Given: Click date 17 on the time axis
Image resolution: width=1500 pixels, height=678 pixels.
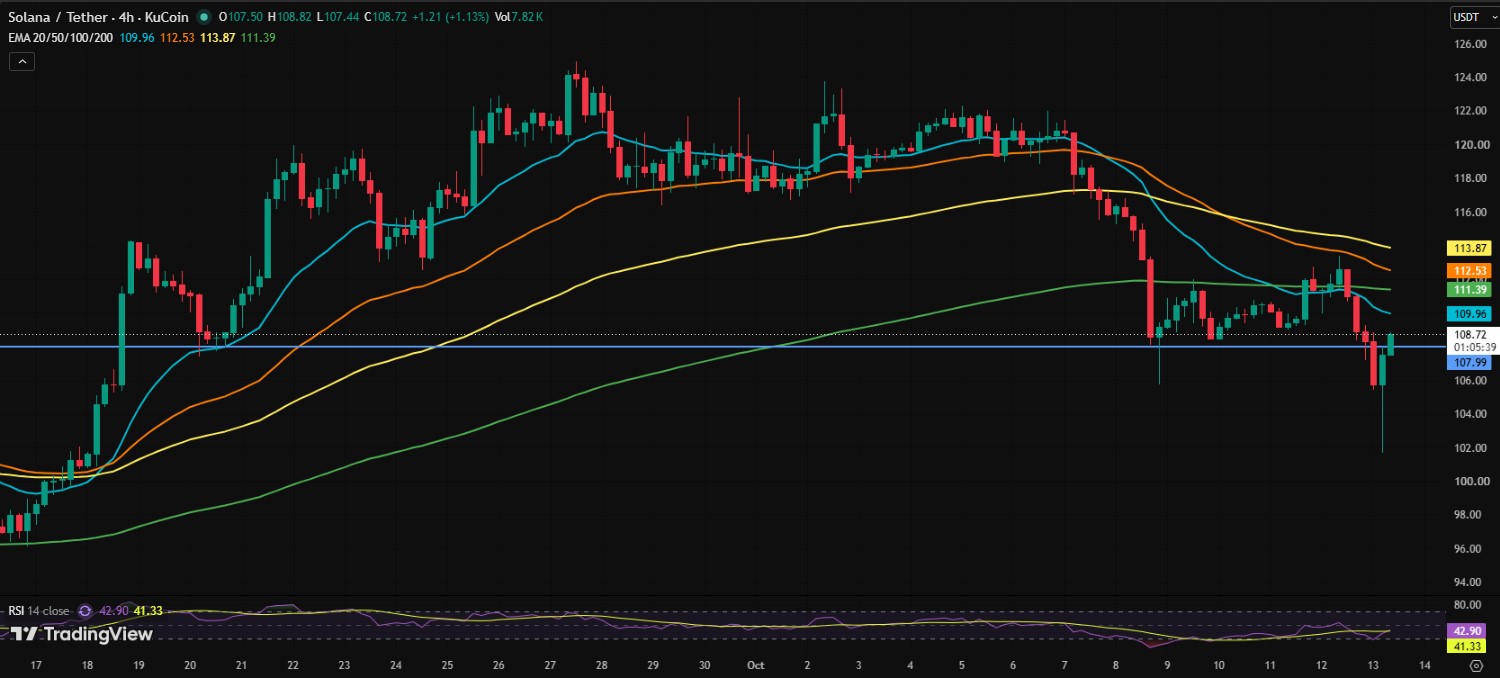Looking at the screenshot, I should pyautogui.click(x=36, y=665).
